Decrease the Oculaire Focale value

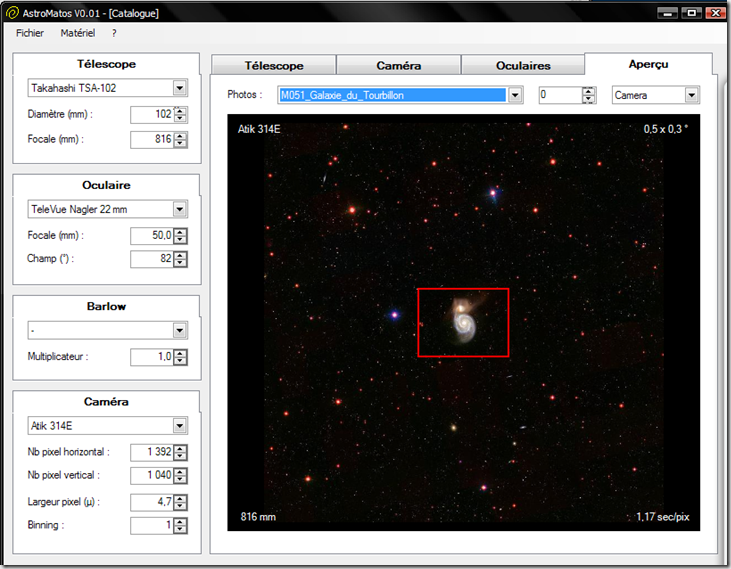[x=180, y=240]
